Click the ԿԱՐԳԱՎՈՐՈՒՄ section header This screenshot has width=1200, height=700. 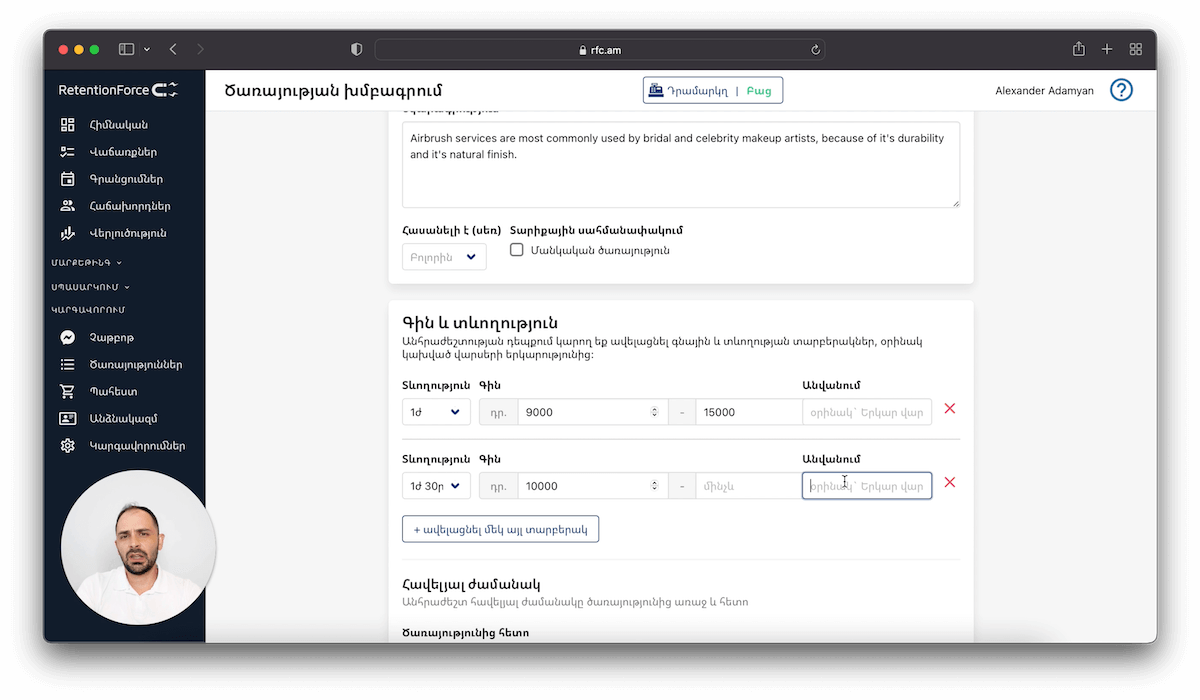pos(88,310)
